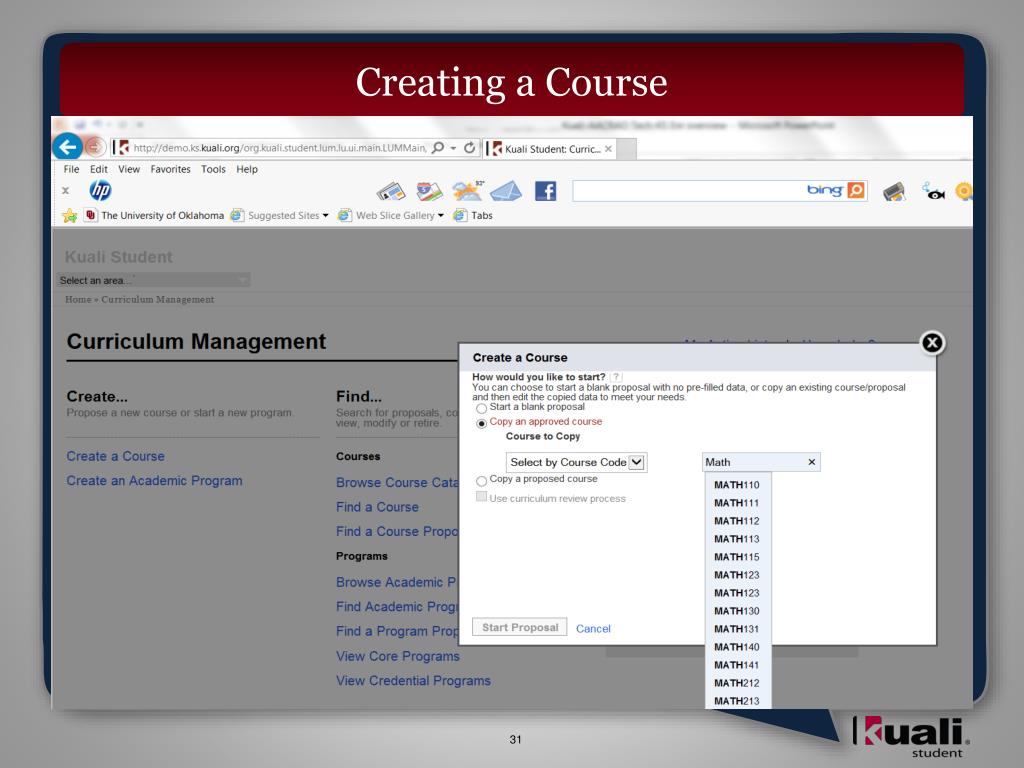Click the page refresh icon
Image resolution: width=1024 pixels, height=768 pixels.
470,148
